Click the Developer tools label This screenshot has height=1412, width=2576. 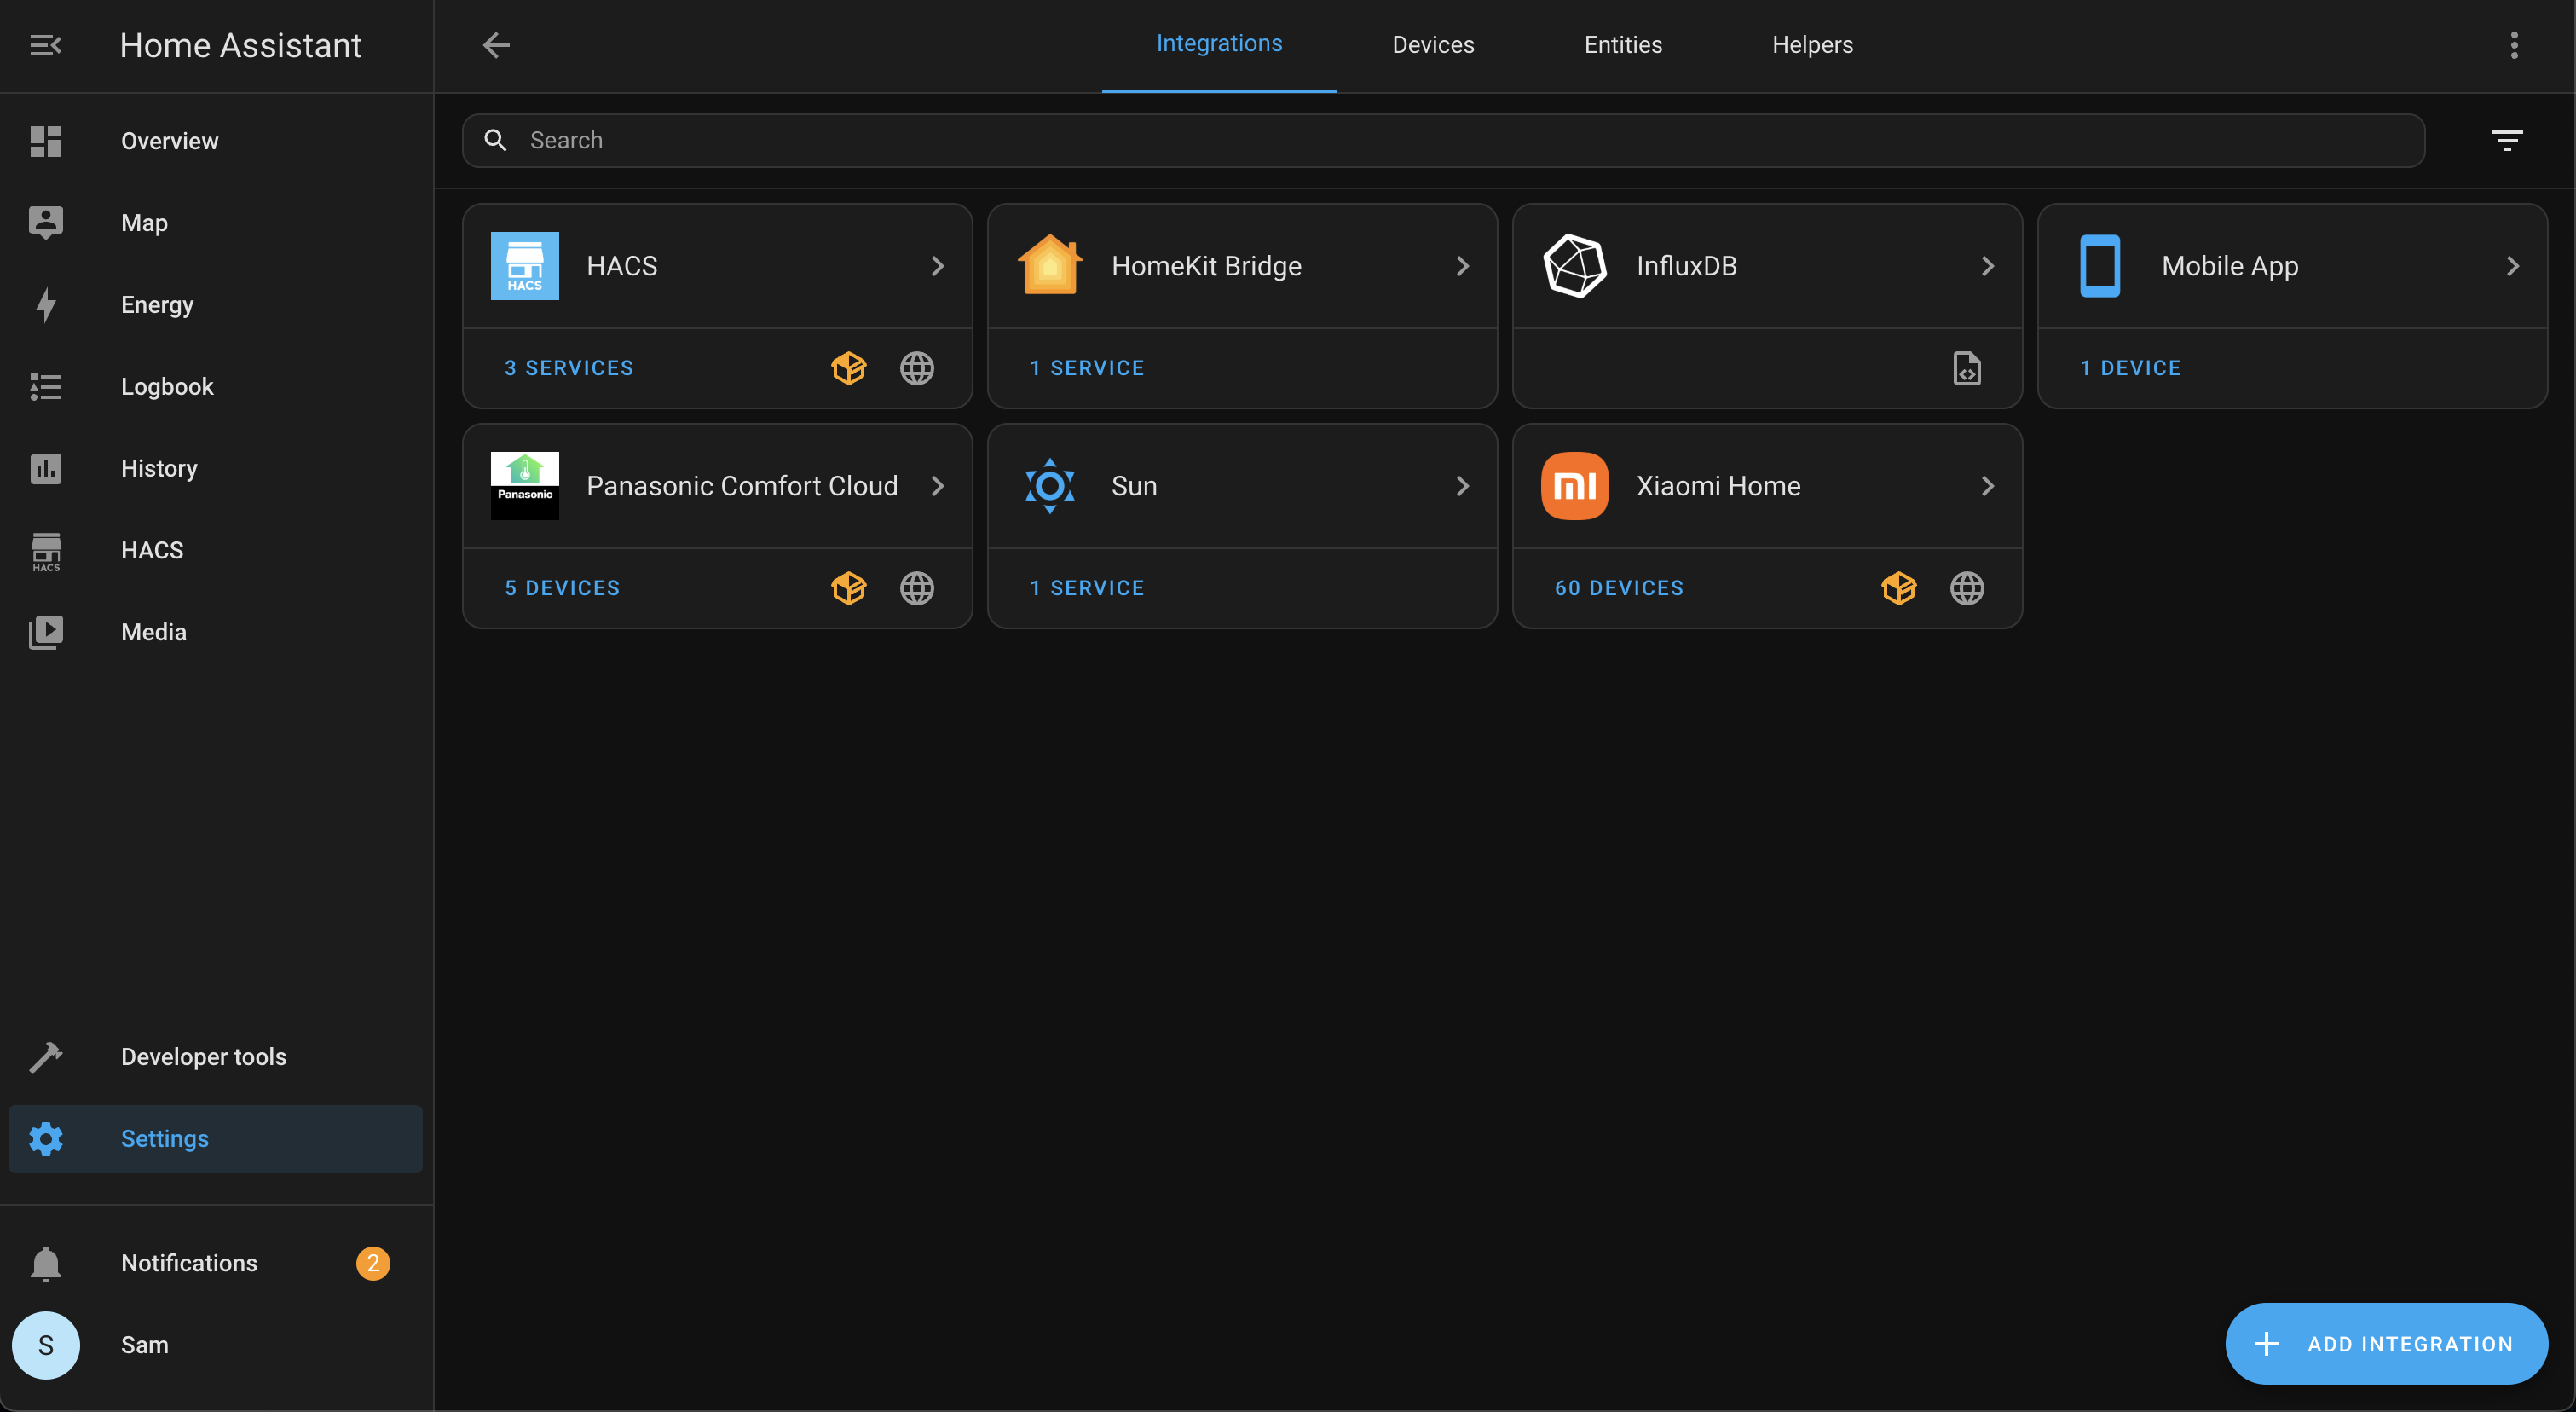point(204,1057)
